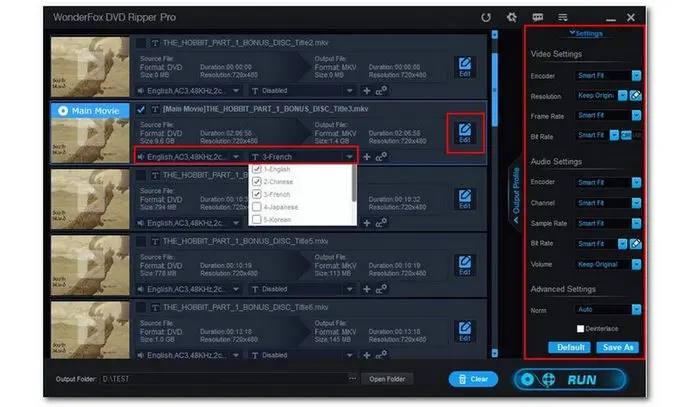This screenshot has width=700, height=407.
Task: Edit the Main Movie Title3.mkv video
Action: [x=465, y=133]
